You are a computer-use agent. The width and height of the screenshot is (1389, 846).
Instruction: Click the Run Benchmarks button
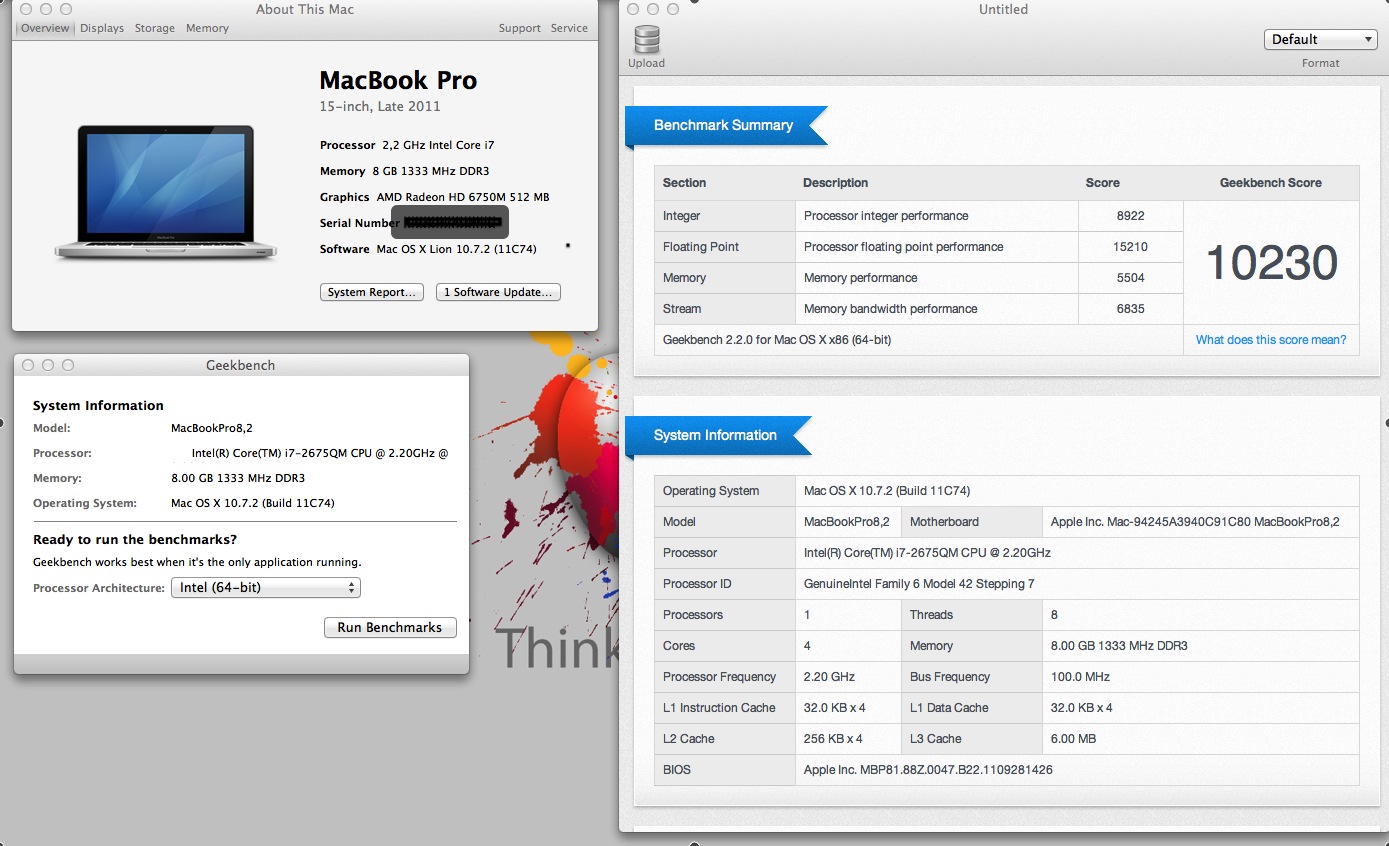pyautogui.click(x=390, y=627)
